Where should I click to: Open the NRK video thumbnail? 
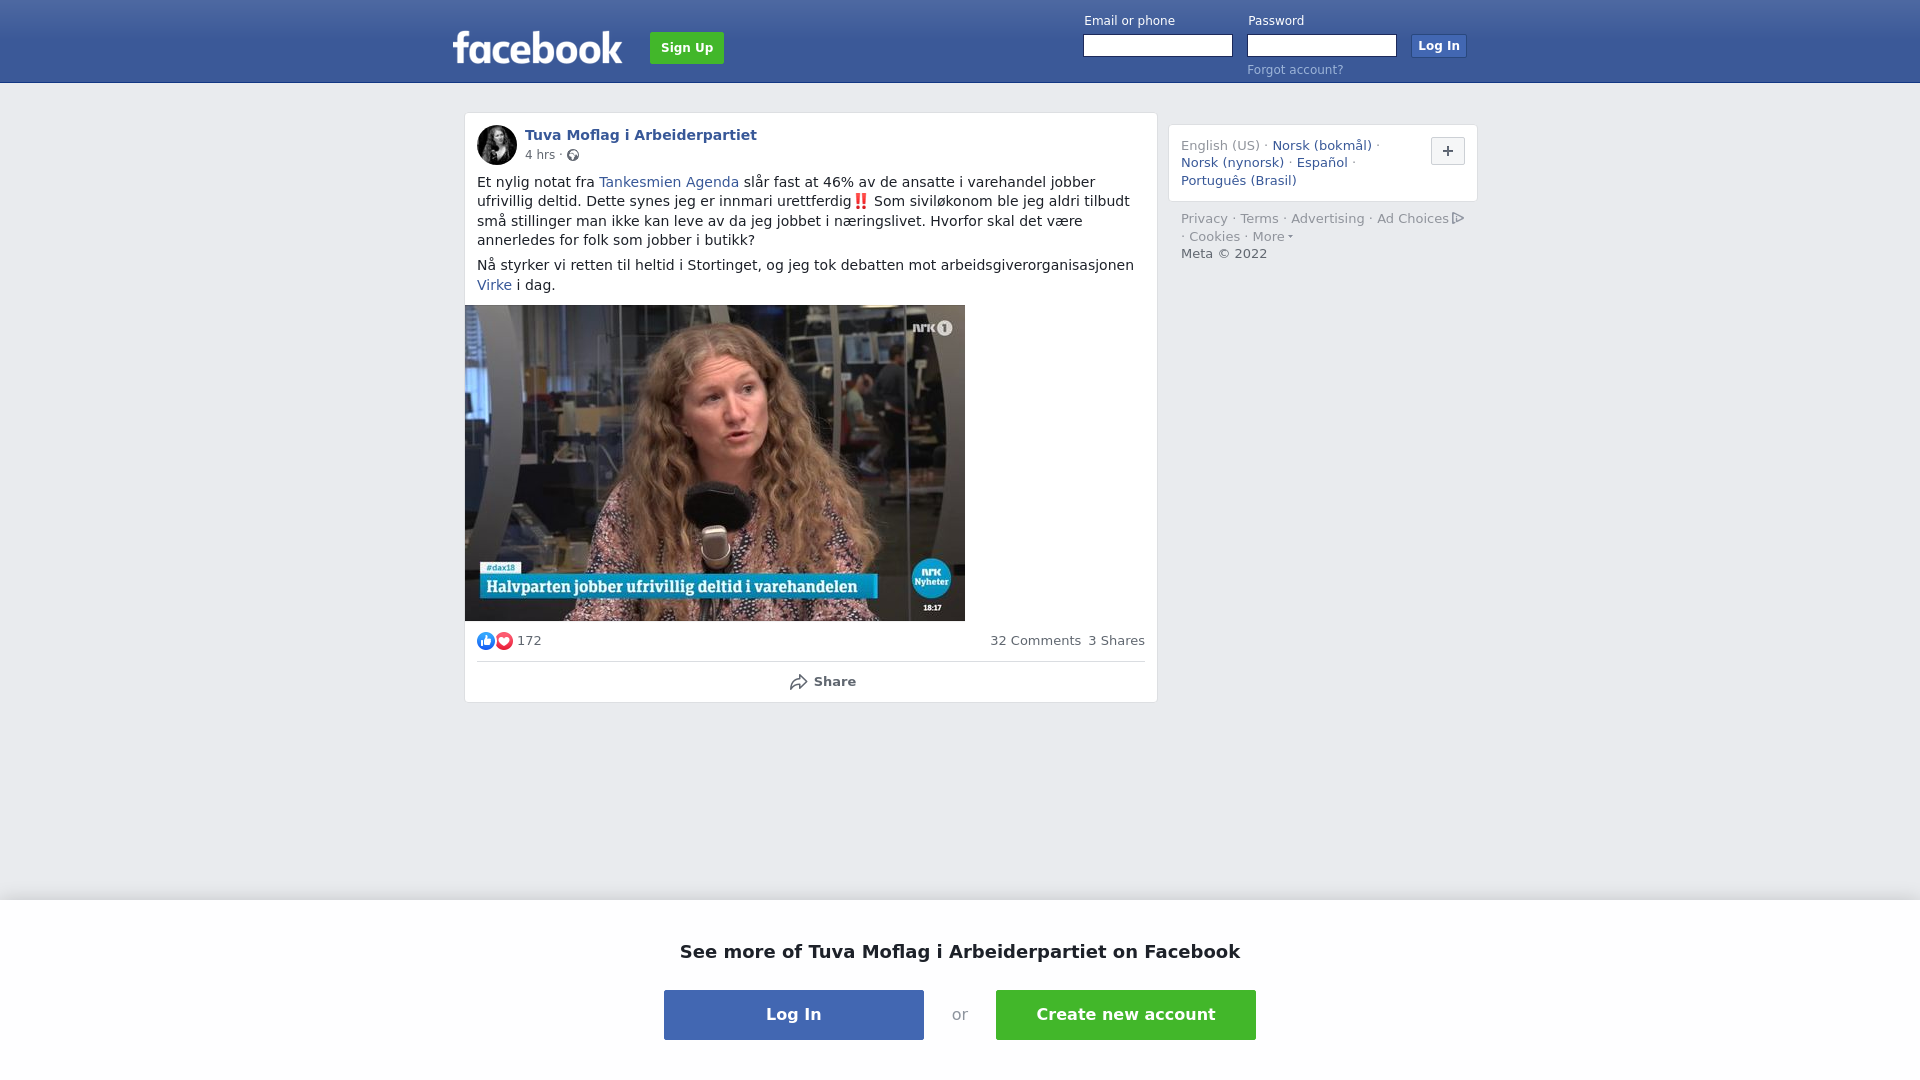[x=715, y=463]
